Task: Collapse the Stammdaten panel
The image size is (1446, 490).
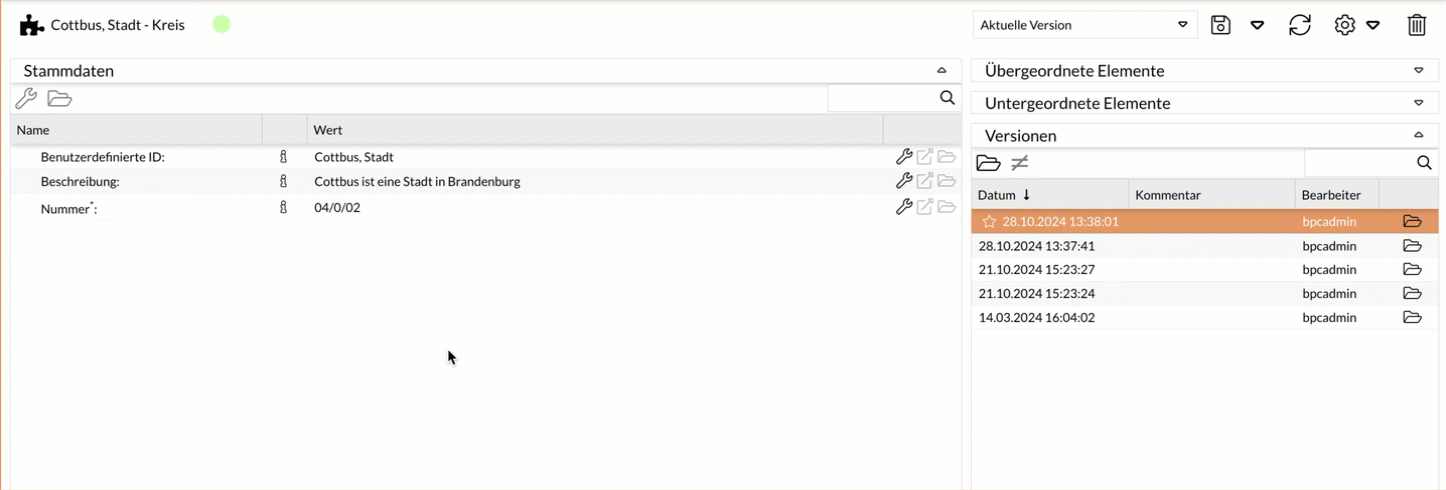Action: (941, 71)
